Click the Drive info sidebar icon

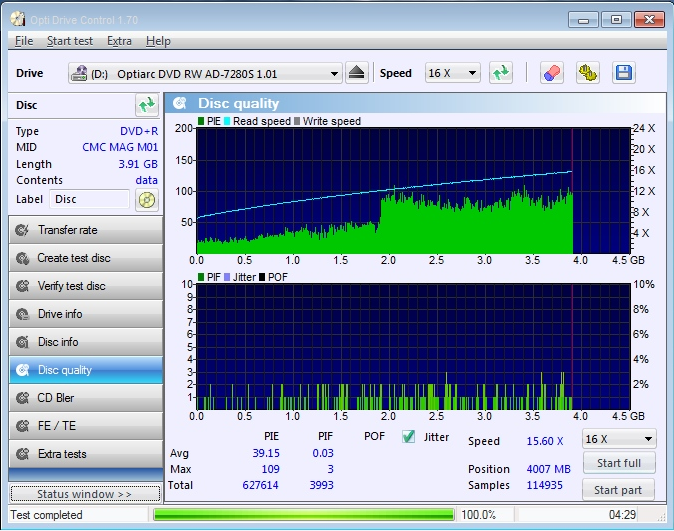(22, 314)
